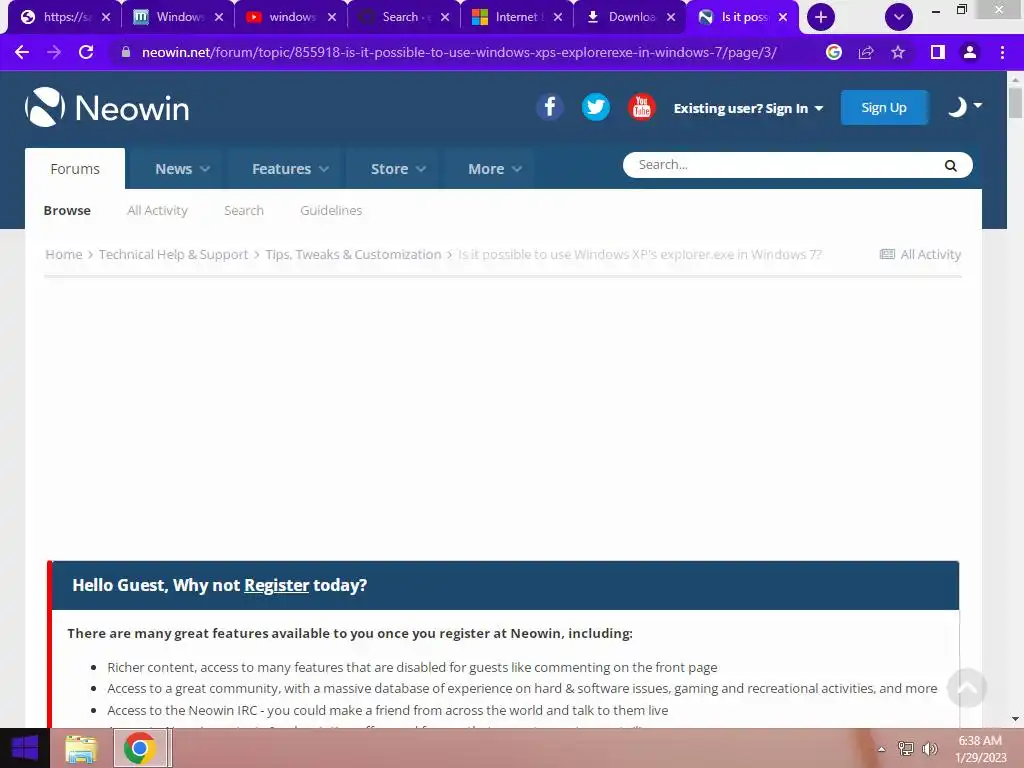This screenshot has width=1024, height=768.
Task: Open the tab search dropdown button
Action: [x=899, y=17]
